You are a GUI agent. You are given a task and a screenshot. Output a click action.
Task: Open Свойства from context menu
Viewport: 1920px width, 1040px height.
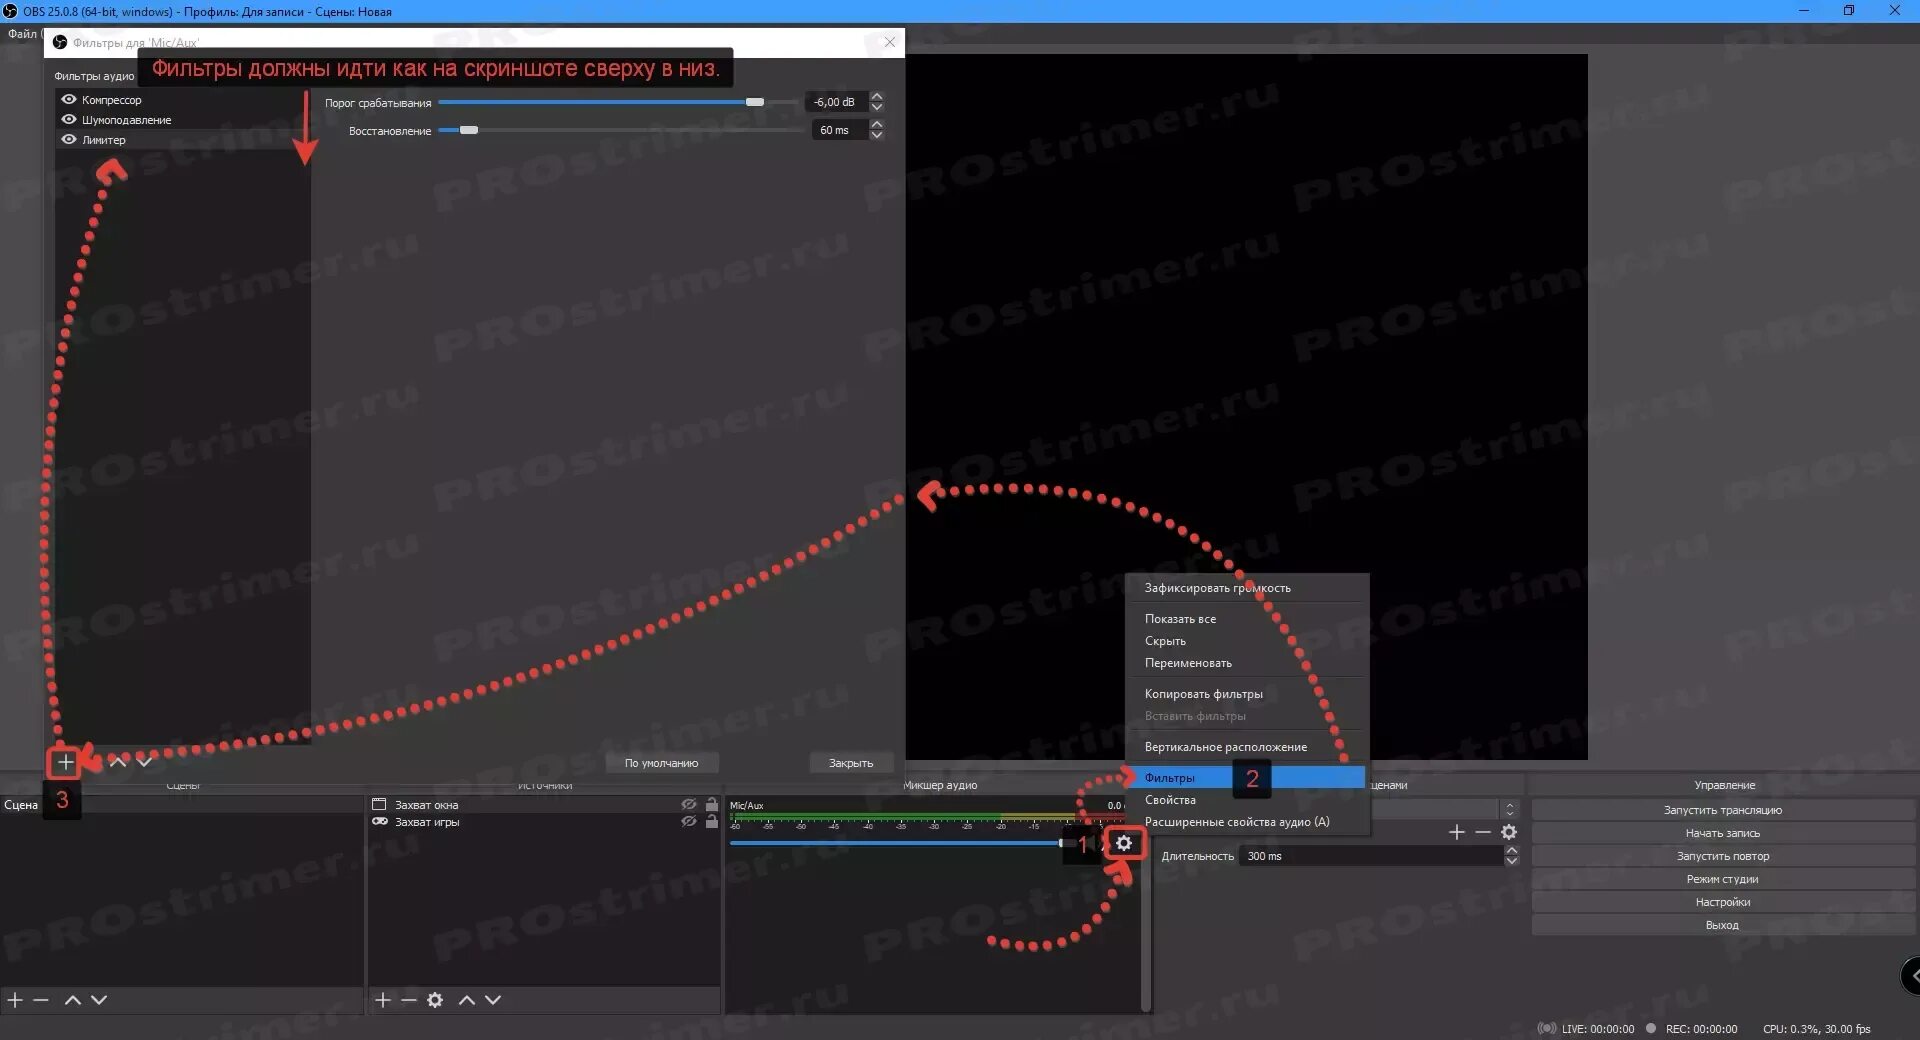tap(1246, 800)
